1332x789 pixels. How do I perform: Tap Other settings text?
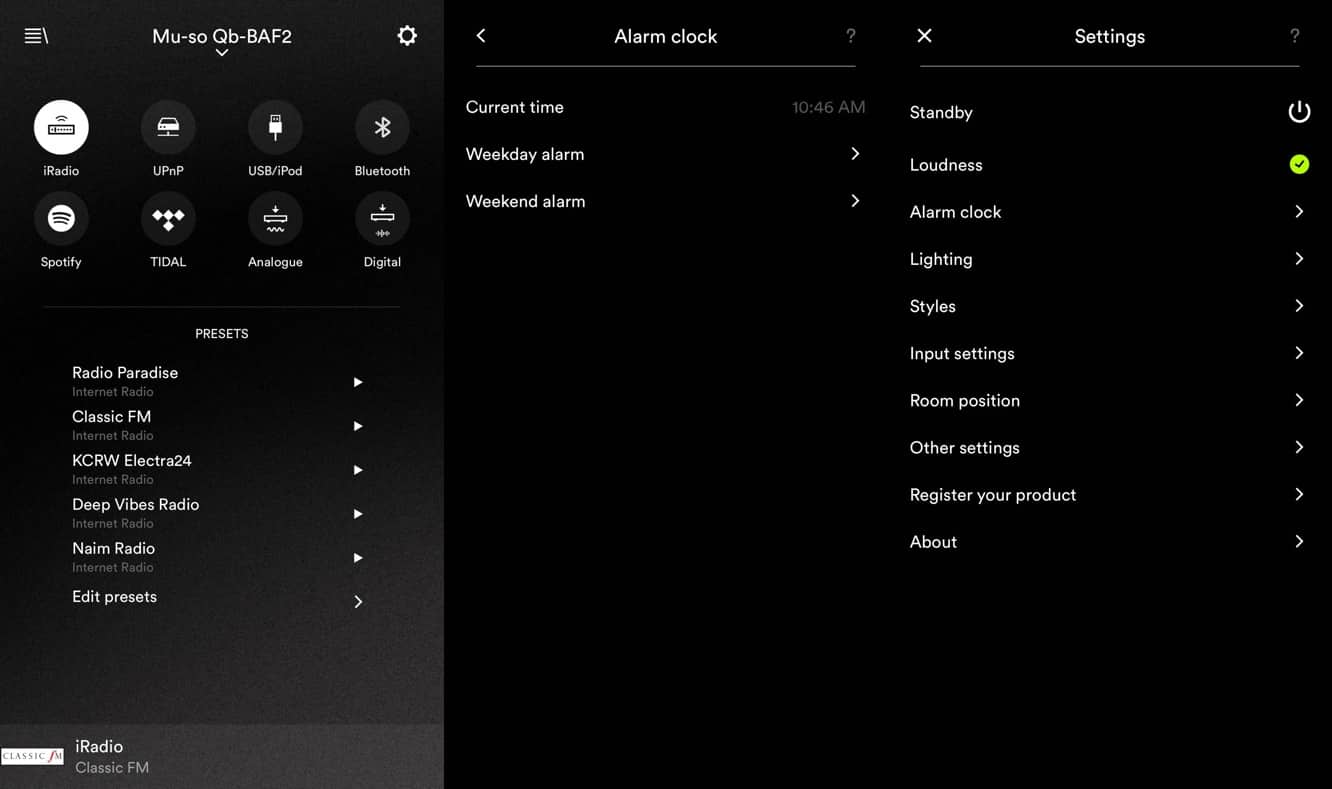coord(965,448)
